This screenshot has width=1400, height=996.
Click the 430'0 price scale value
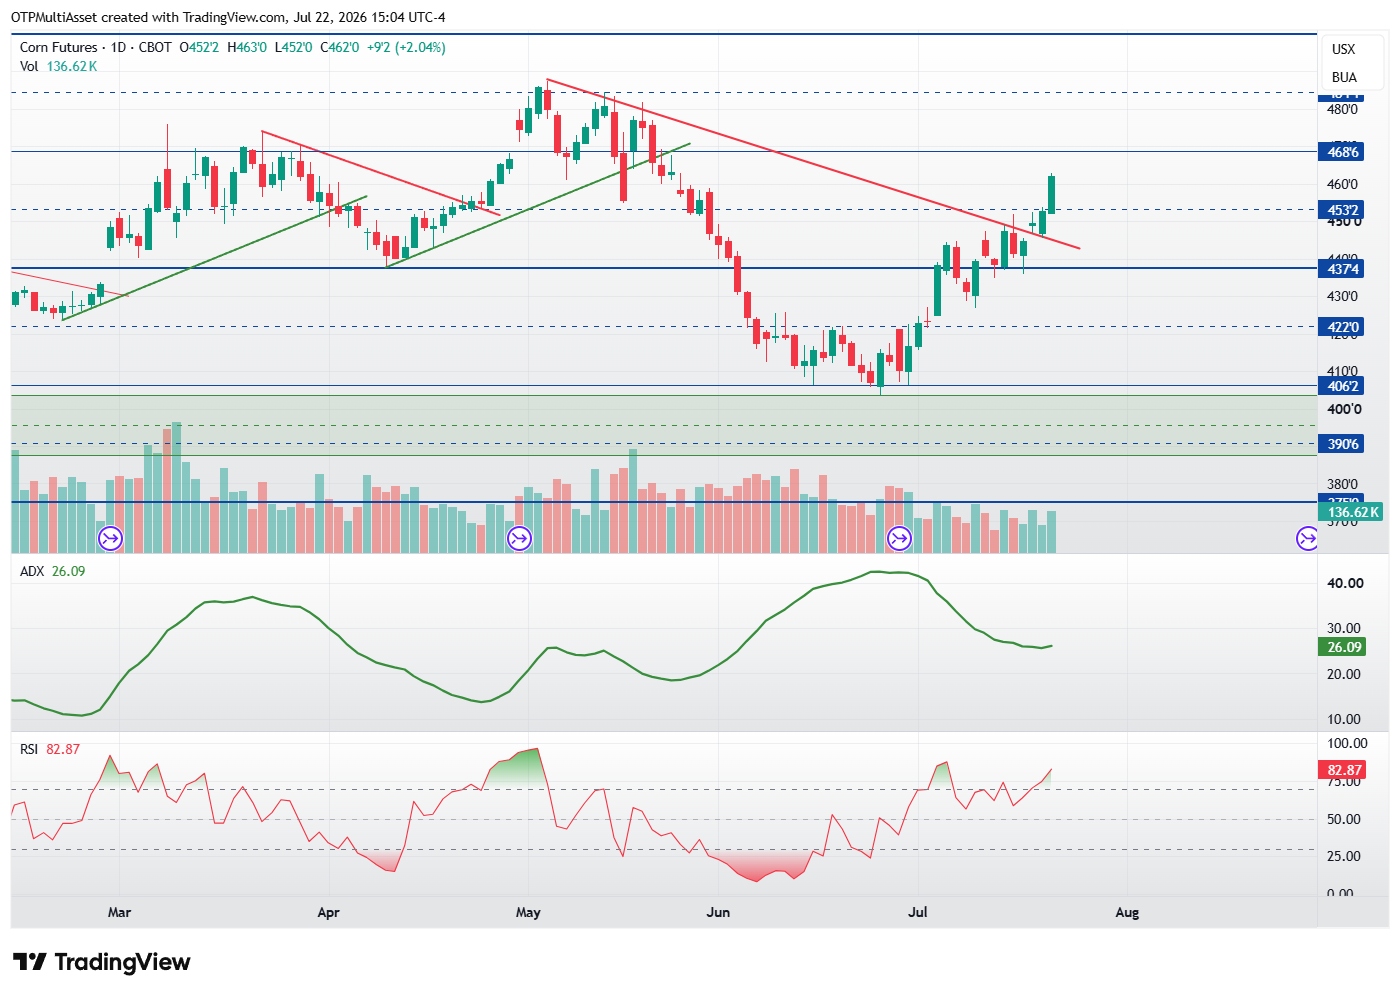click(1343, 296)
